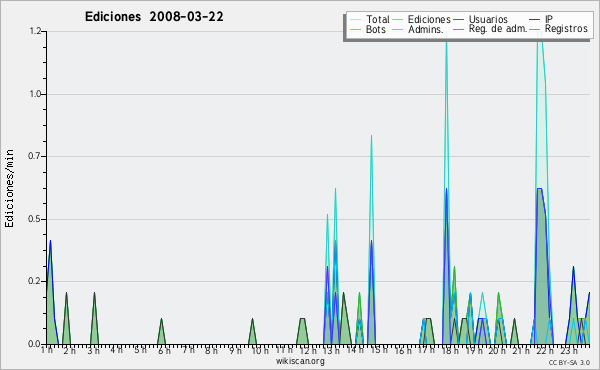600x370 pixels.
Task: Open the wikiscan.org link below chart
Action: point(300,361)
